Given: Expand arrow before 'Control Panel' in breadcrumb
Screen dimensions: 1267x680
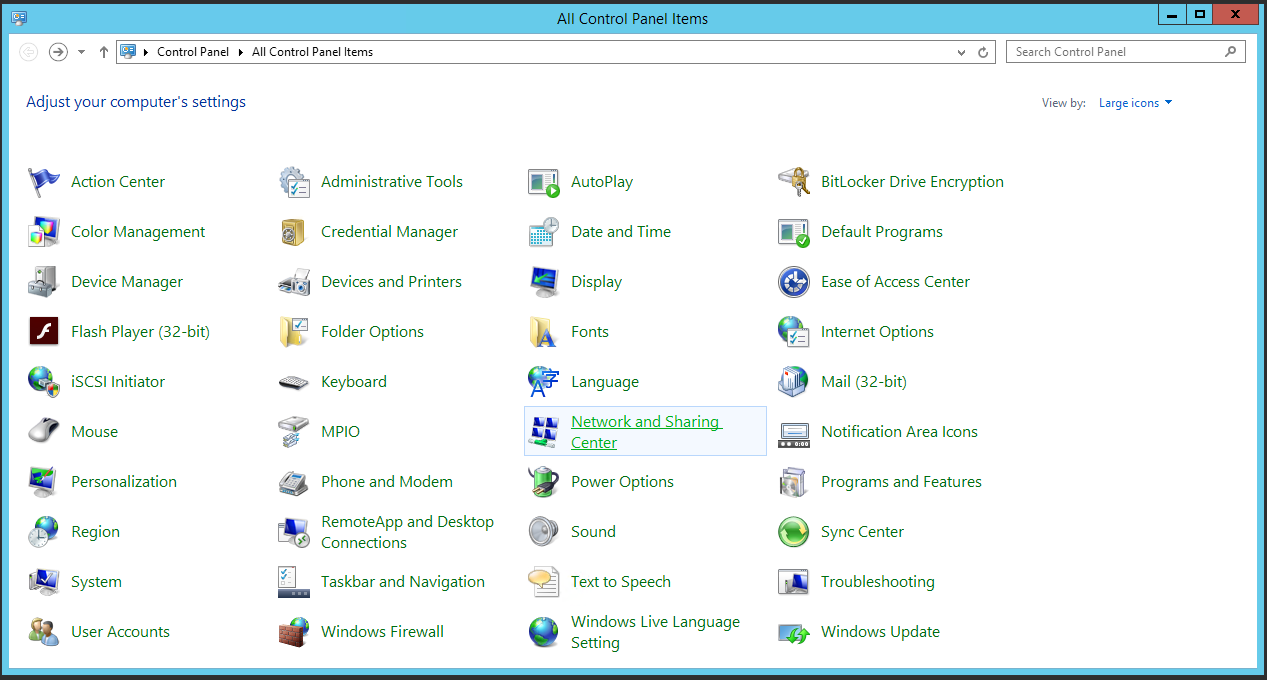Looking at the screenshot, I should (147, 52).
